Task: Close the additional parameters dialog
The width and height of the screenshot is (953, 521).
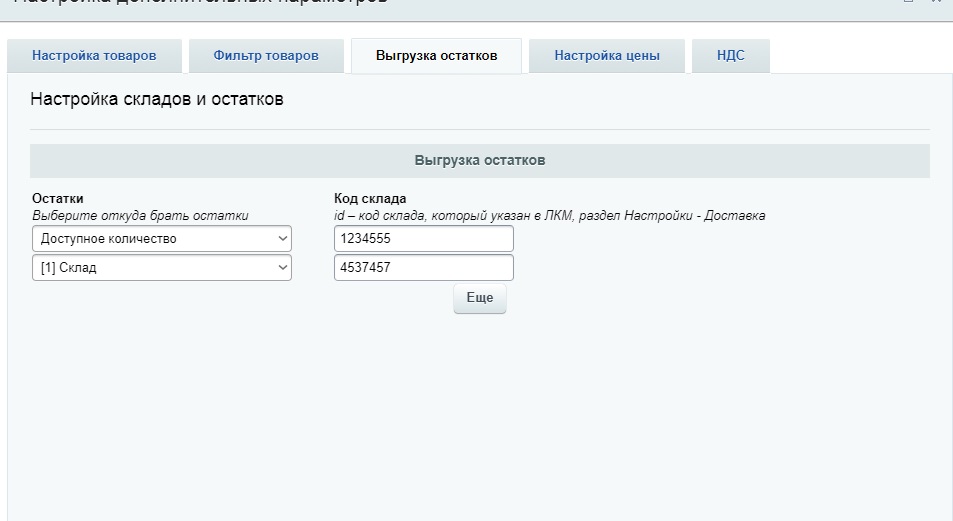Action: [x=936, y=3]
